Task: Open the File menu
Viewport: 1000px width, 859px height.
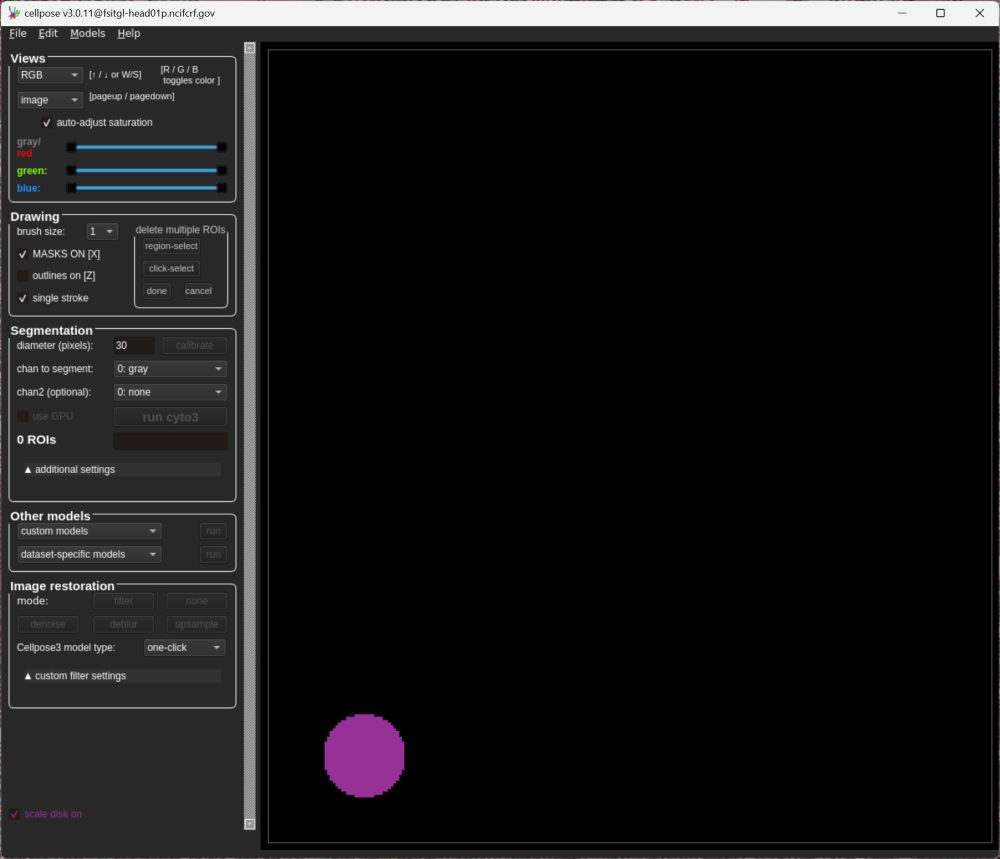Action: pyautogui.click(x=18, y=33)
